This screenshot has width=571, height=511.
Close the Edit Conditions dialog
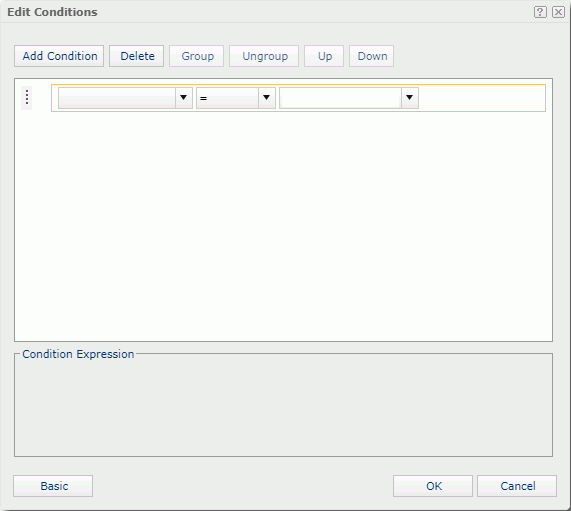pos(558,12)
